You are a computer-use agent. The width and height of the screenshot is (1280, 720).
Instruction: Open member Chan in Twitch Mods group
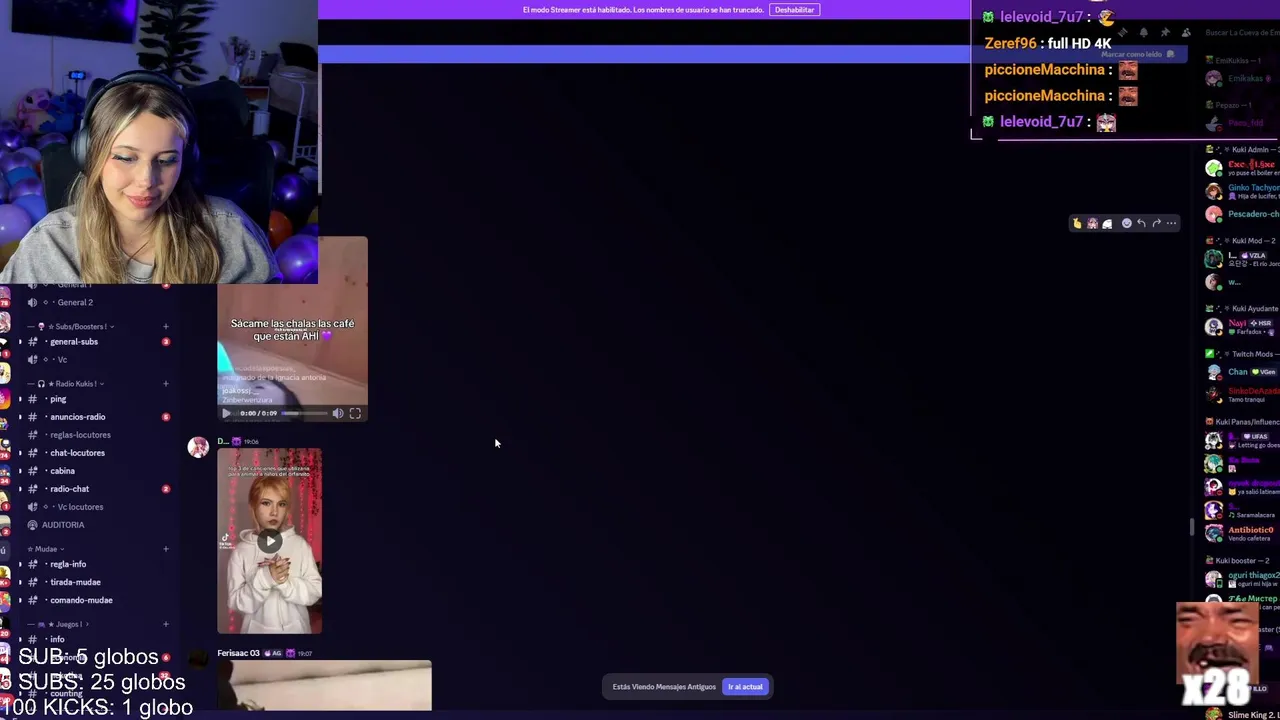[1243, 372]
